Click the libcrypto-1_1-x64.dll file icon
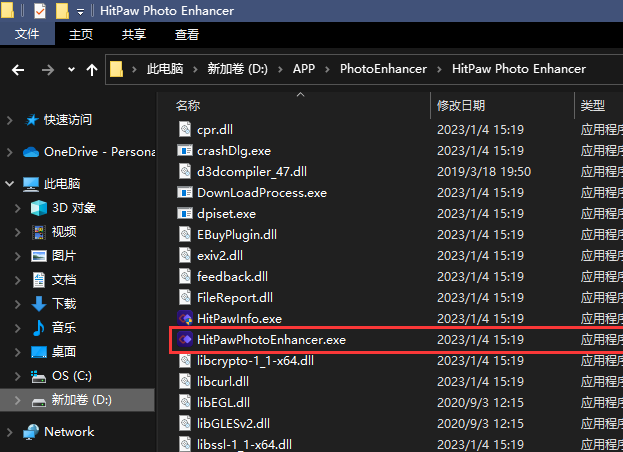 pyautogui.click(x=185, y=361)
